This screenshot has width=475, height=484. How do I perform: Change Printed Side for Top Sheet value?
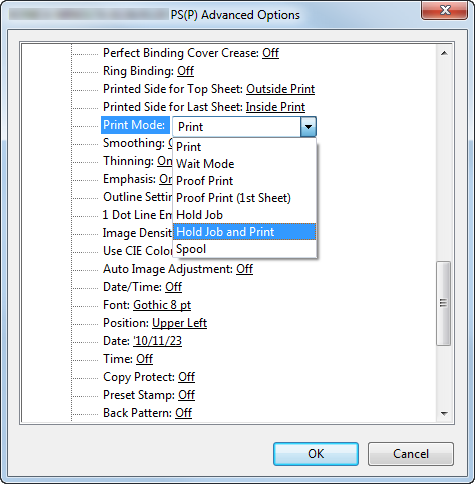tap(280, 89)
